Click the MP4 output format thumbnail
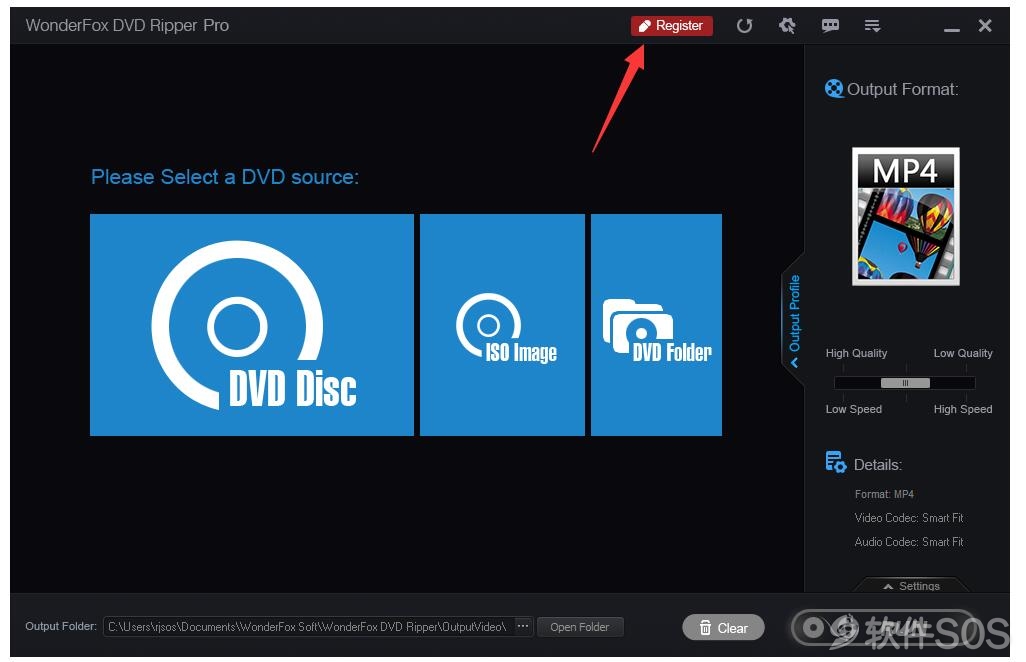1026x662 pixels. 906,217
